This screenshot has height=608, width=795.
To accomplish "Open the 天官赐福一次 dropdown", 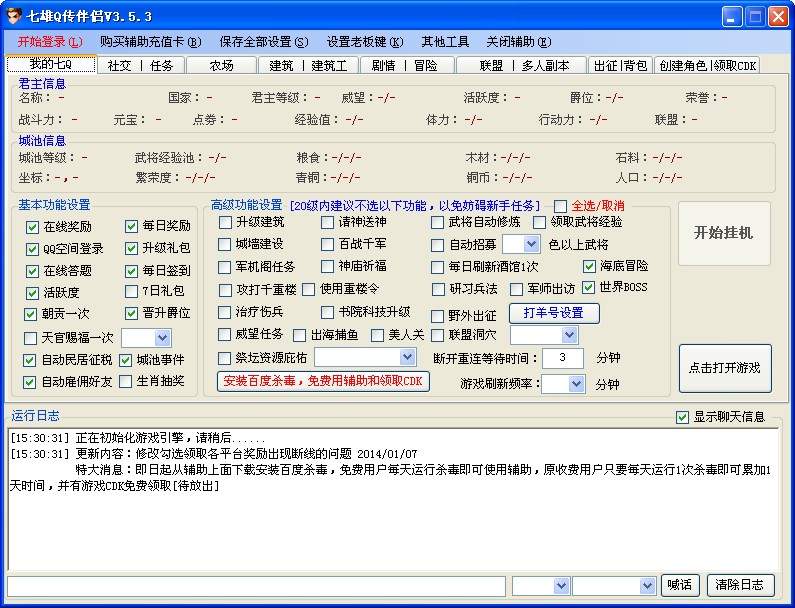I will point(162,338).
